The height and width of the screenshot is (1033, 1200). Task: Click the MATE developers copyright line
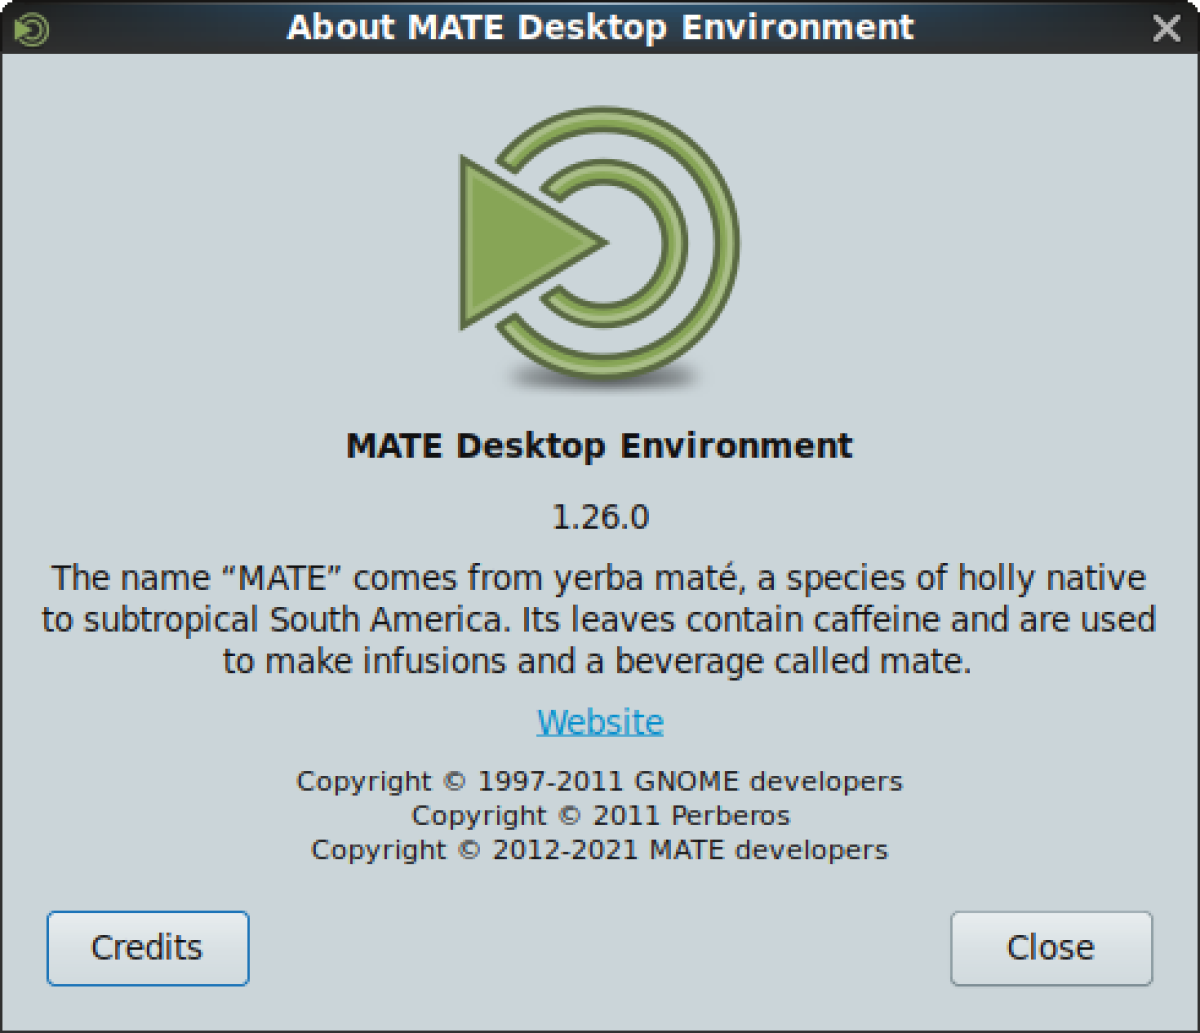click(600, 850)
